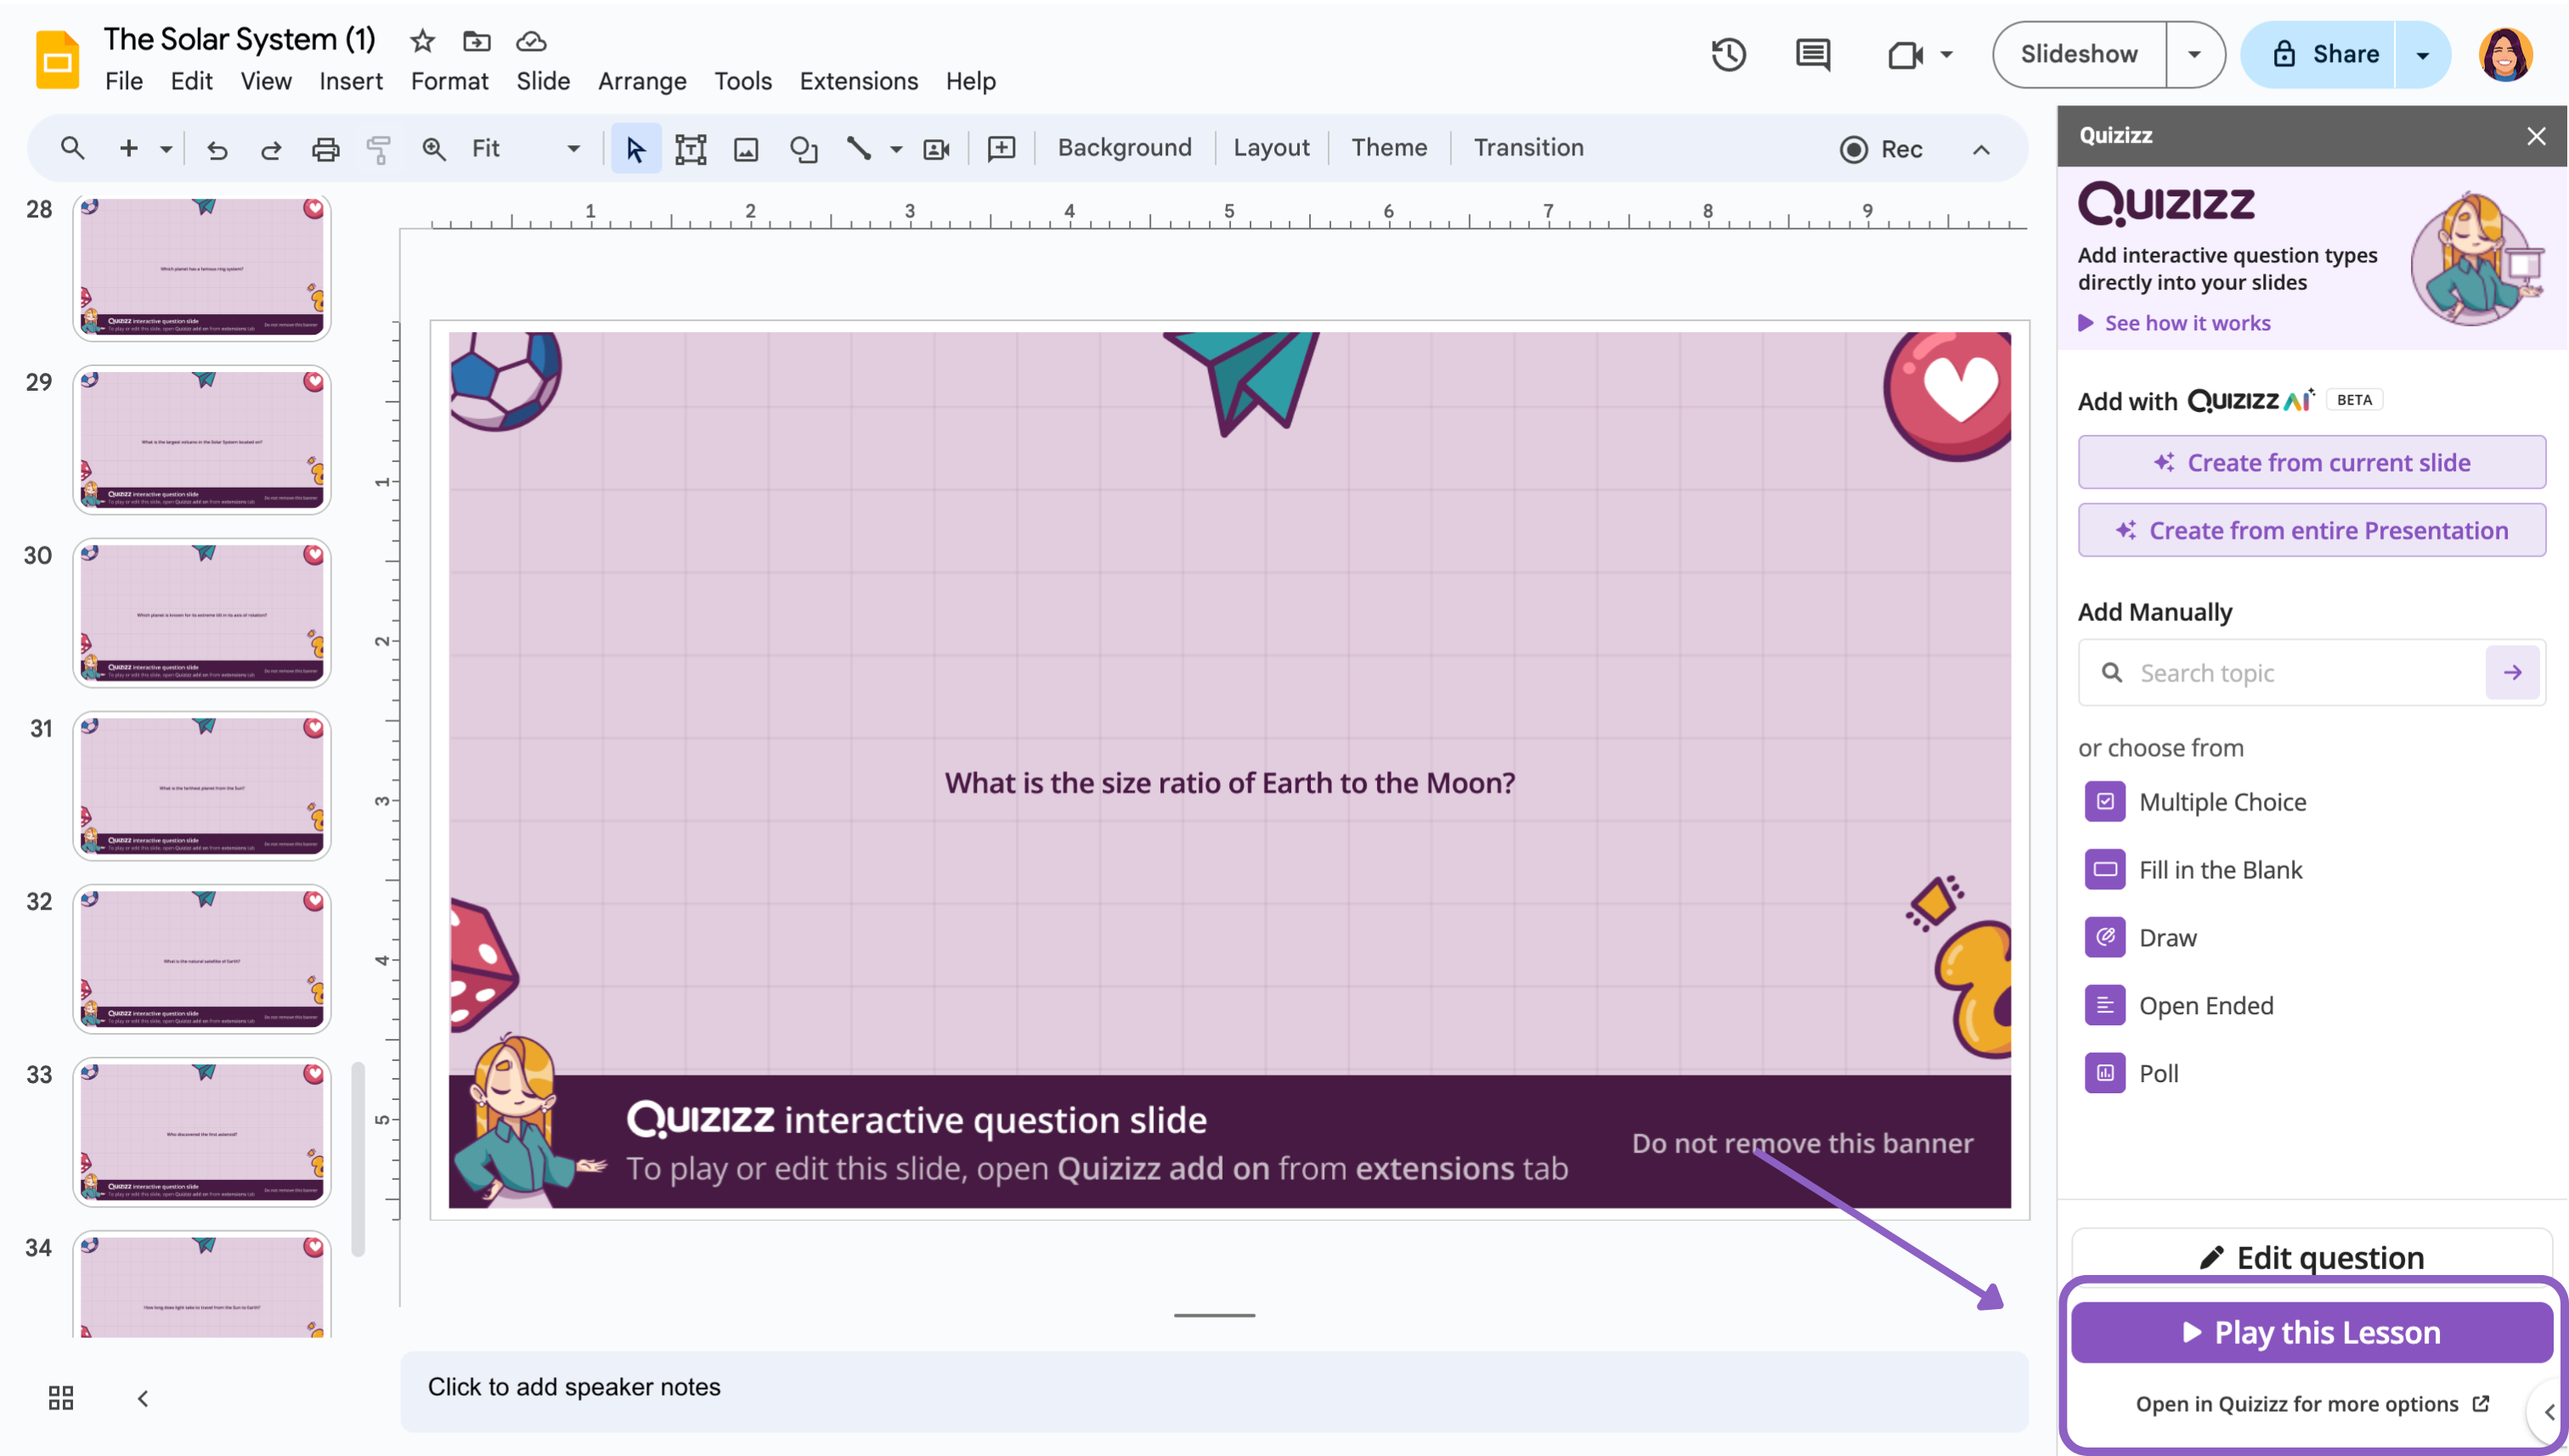Select the Fill in the Blank type
2569x1456 pixels.
[x=2193, y=870]
